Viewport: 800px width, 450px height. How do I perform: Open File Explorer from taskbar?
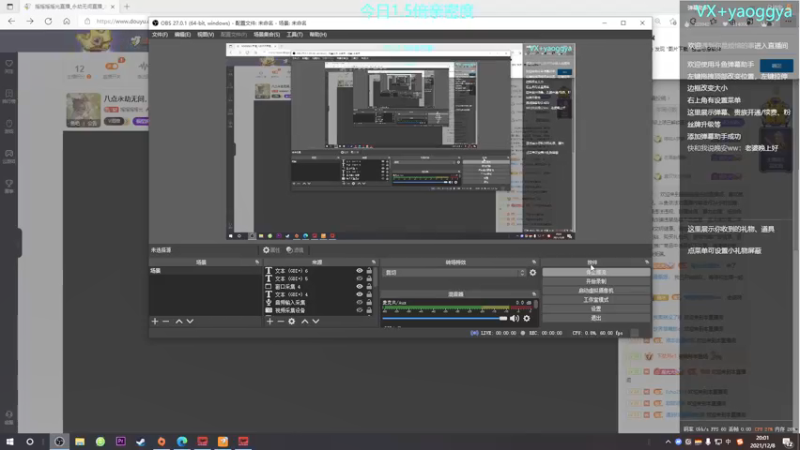[x=80, y=441]
